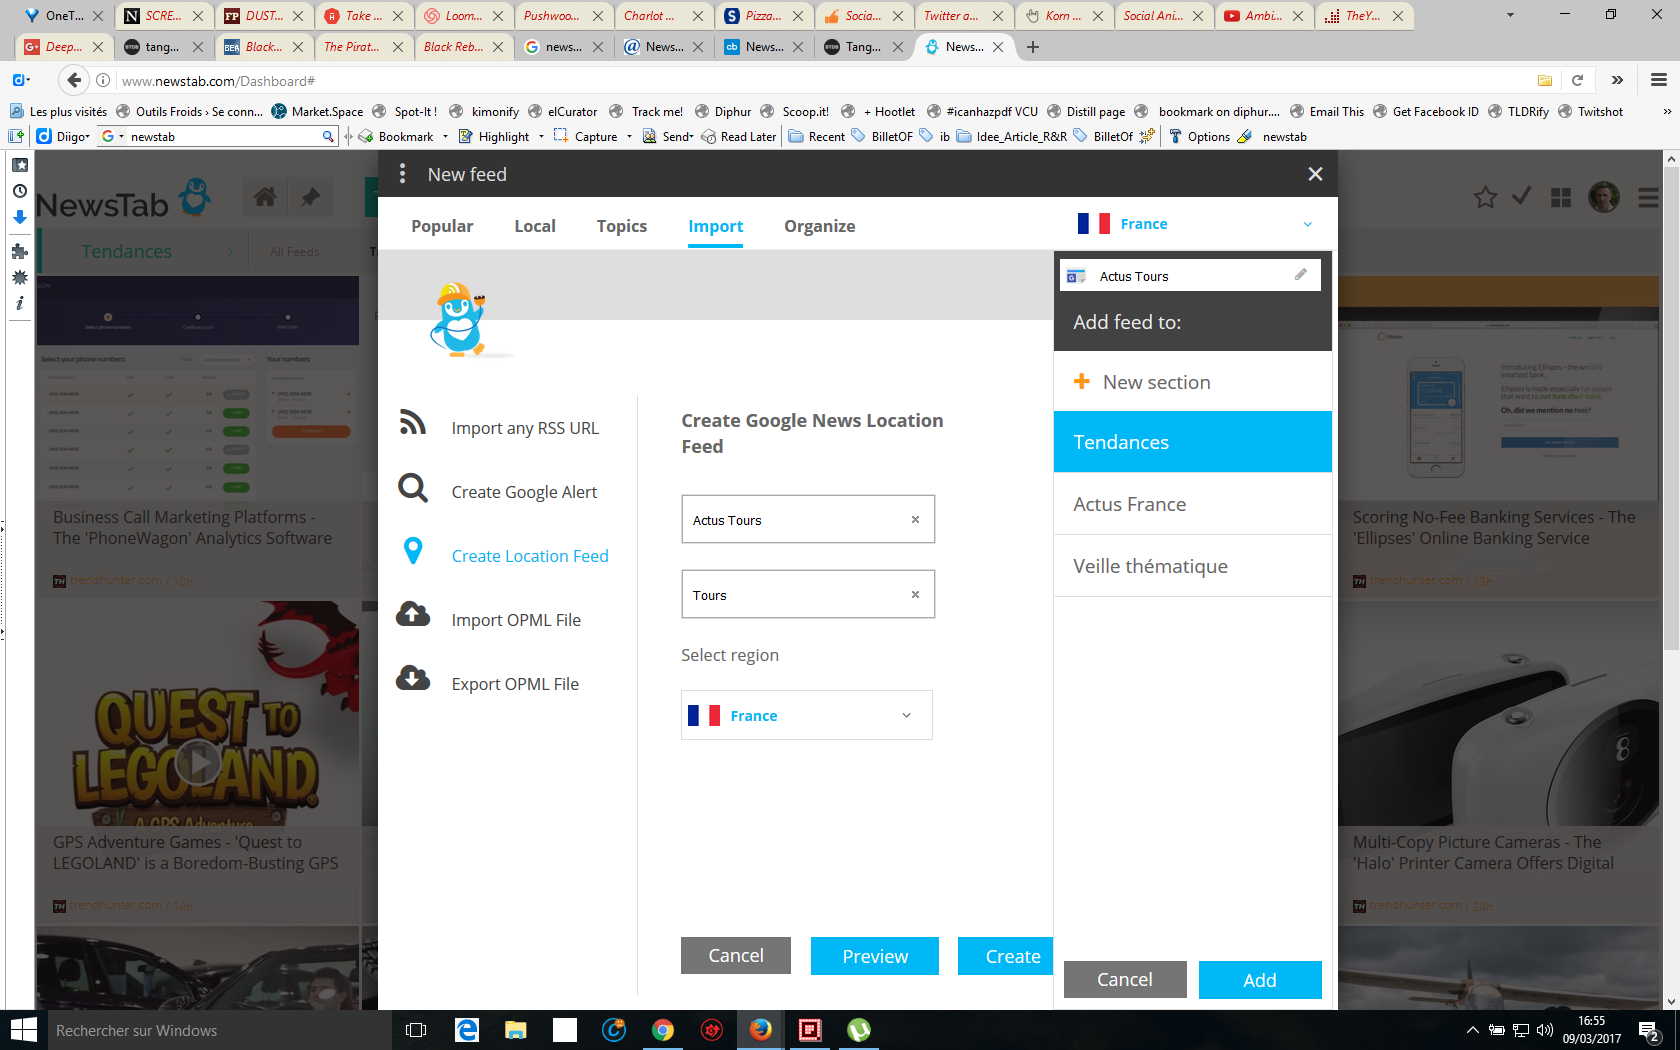Click the pencil edit icon next to Actus Tours

pos(1300,274)
